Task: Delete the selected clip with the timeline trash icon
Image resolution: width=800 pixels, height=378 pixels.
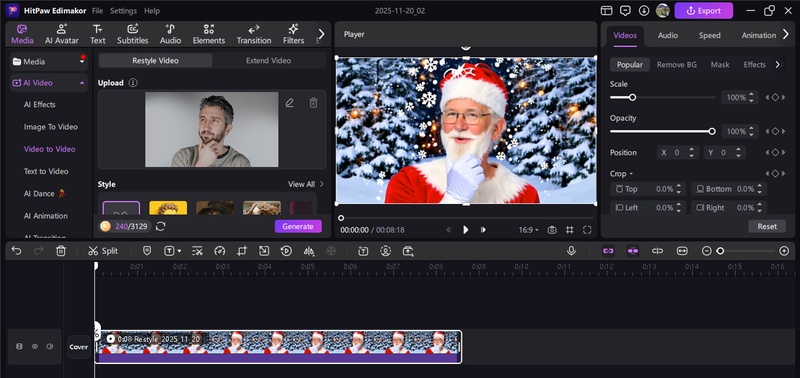Action: tap(61, 250)
